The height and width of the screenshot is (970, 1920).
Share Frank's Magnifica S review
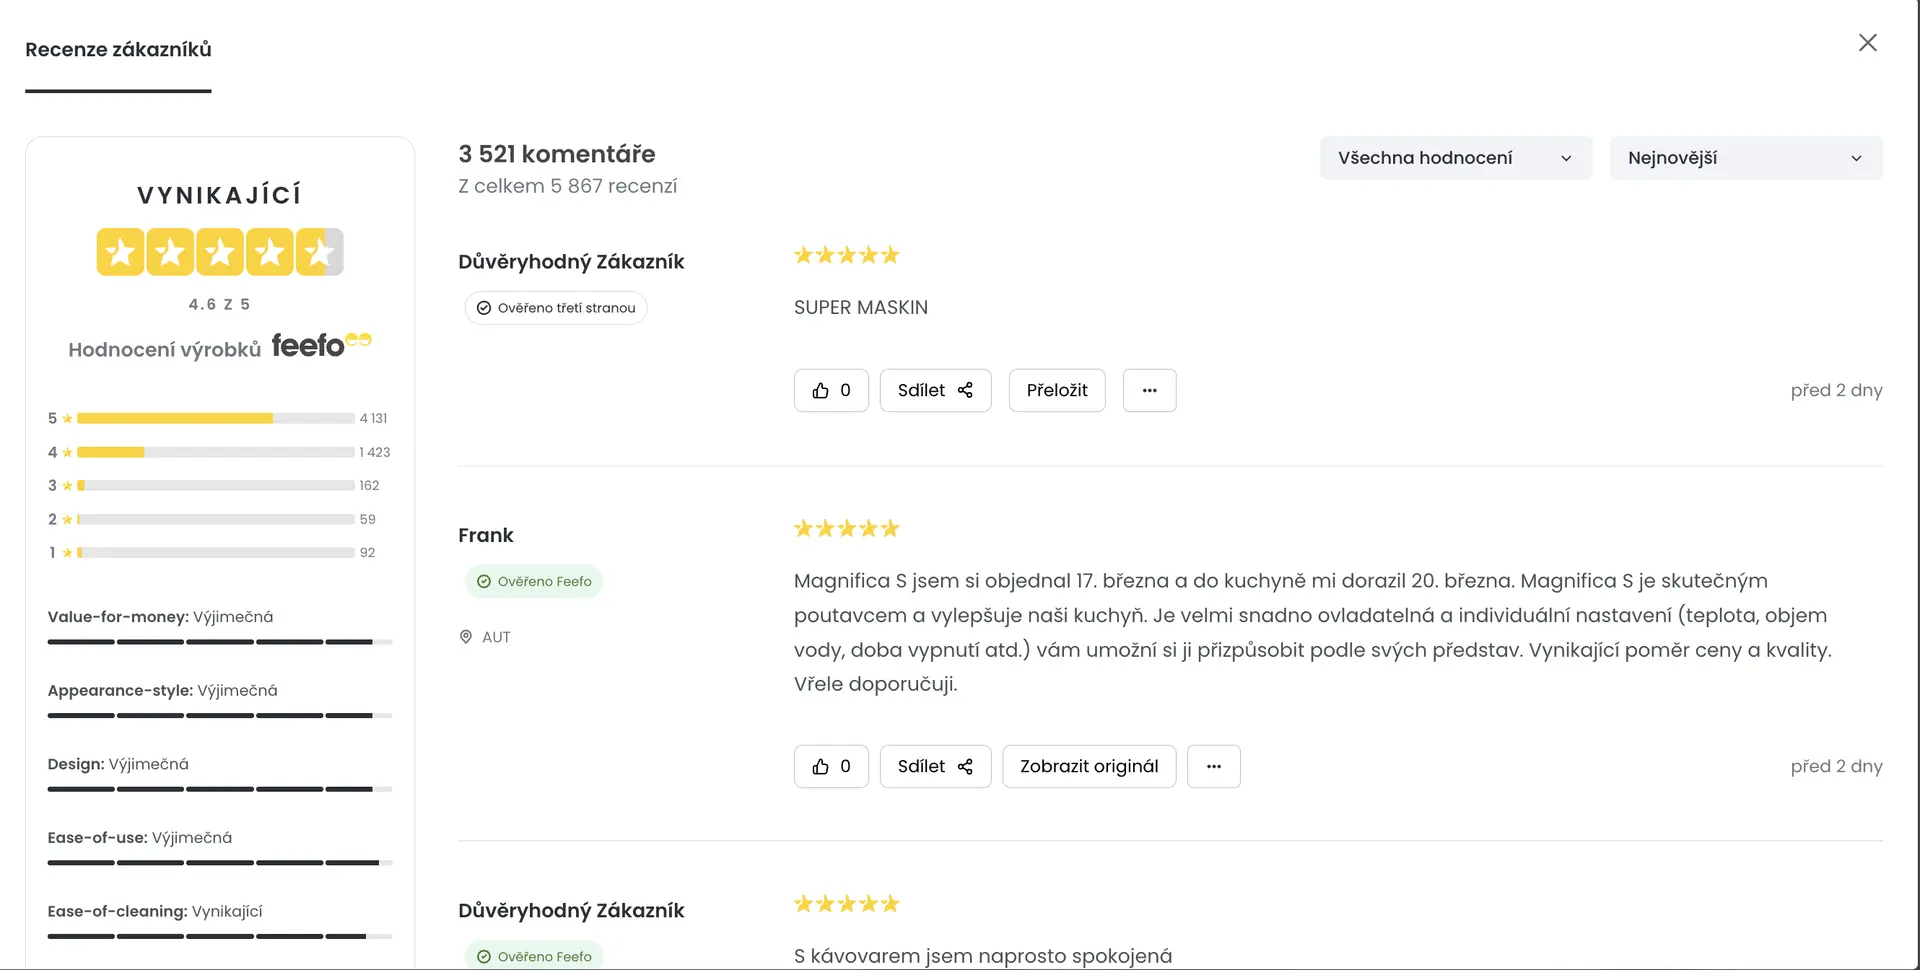(x=935, y=766)
